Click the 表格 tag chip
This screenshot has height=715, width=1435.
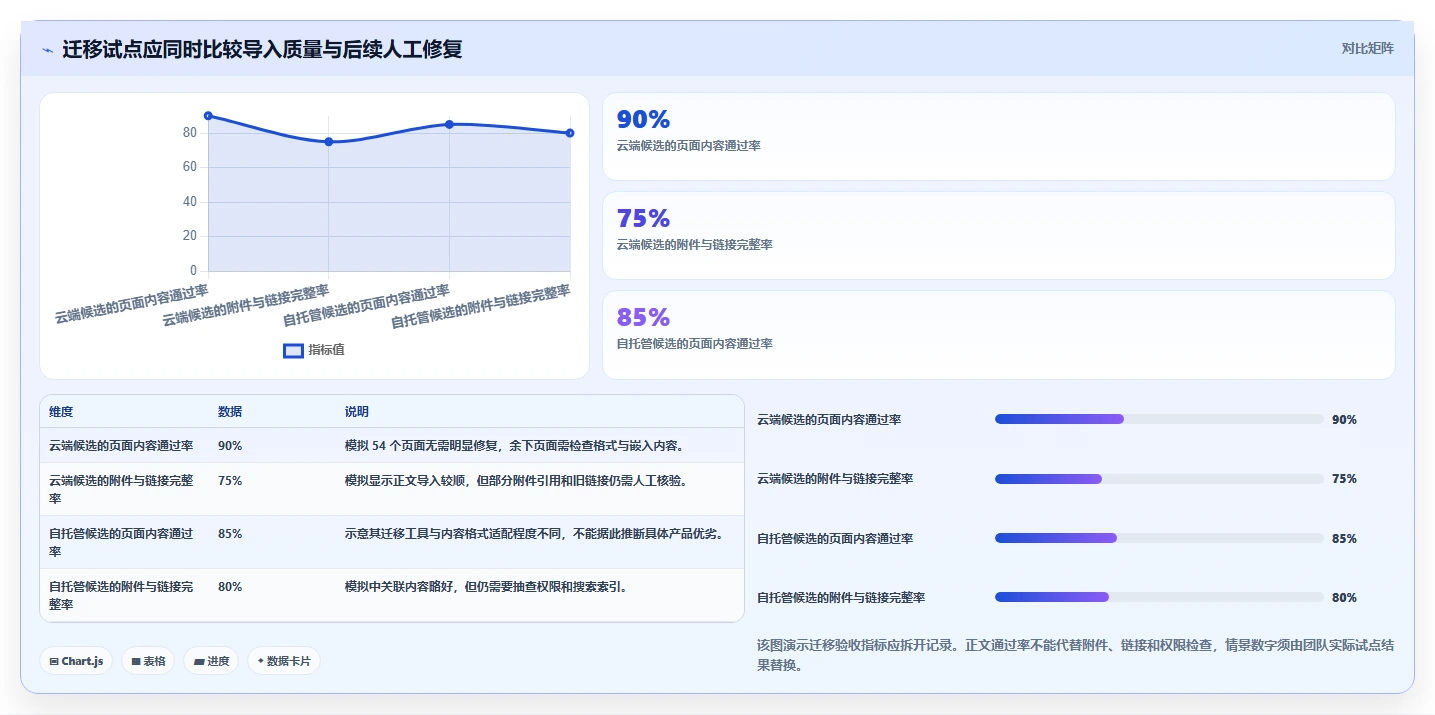pos(148,661)
